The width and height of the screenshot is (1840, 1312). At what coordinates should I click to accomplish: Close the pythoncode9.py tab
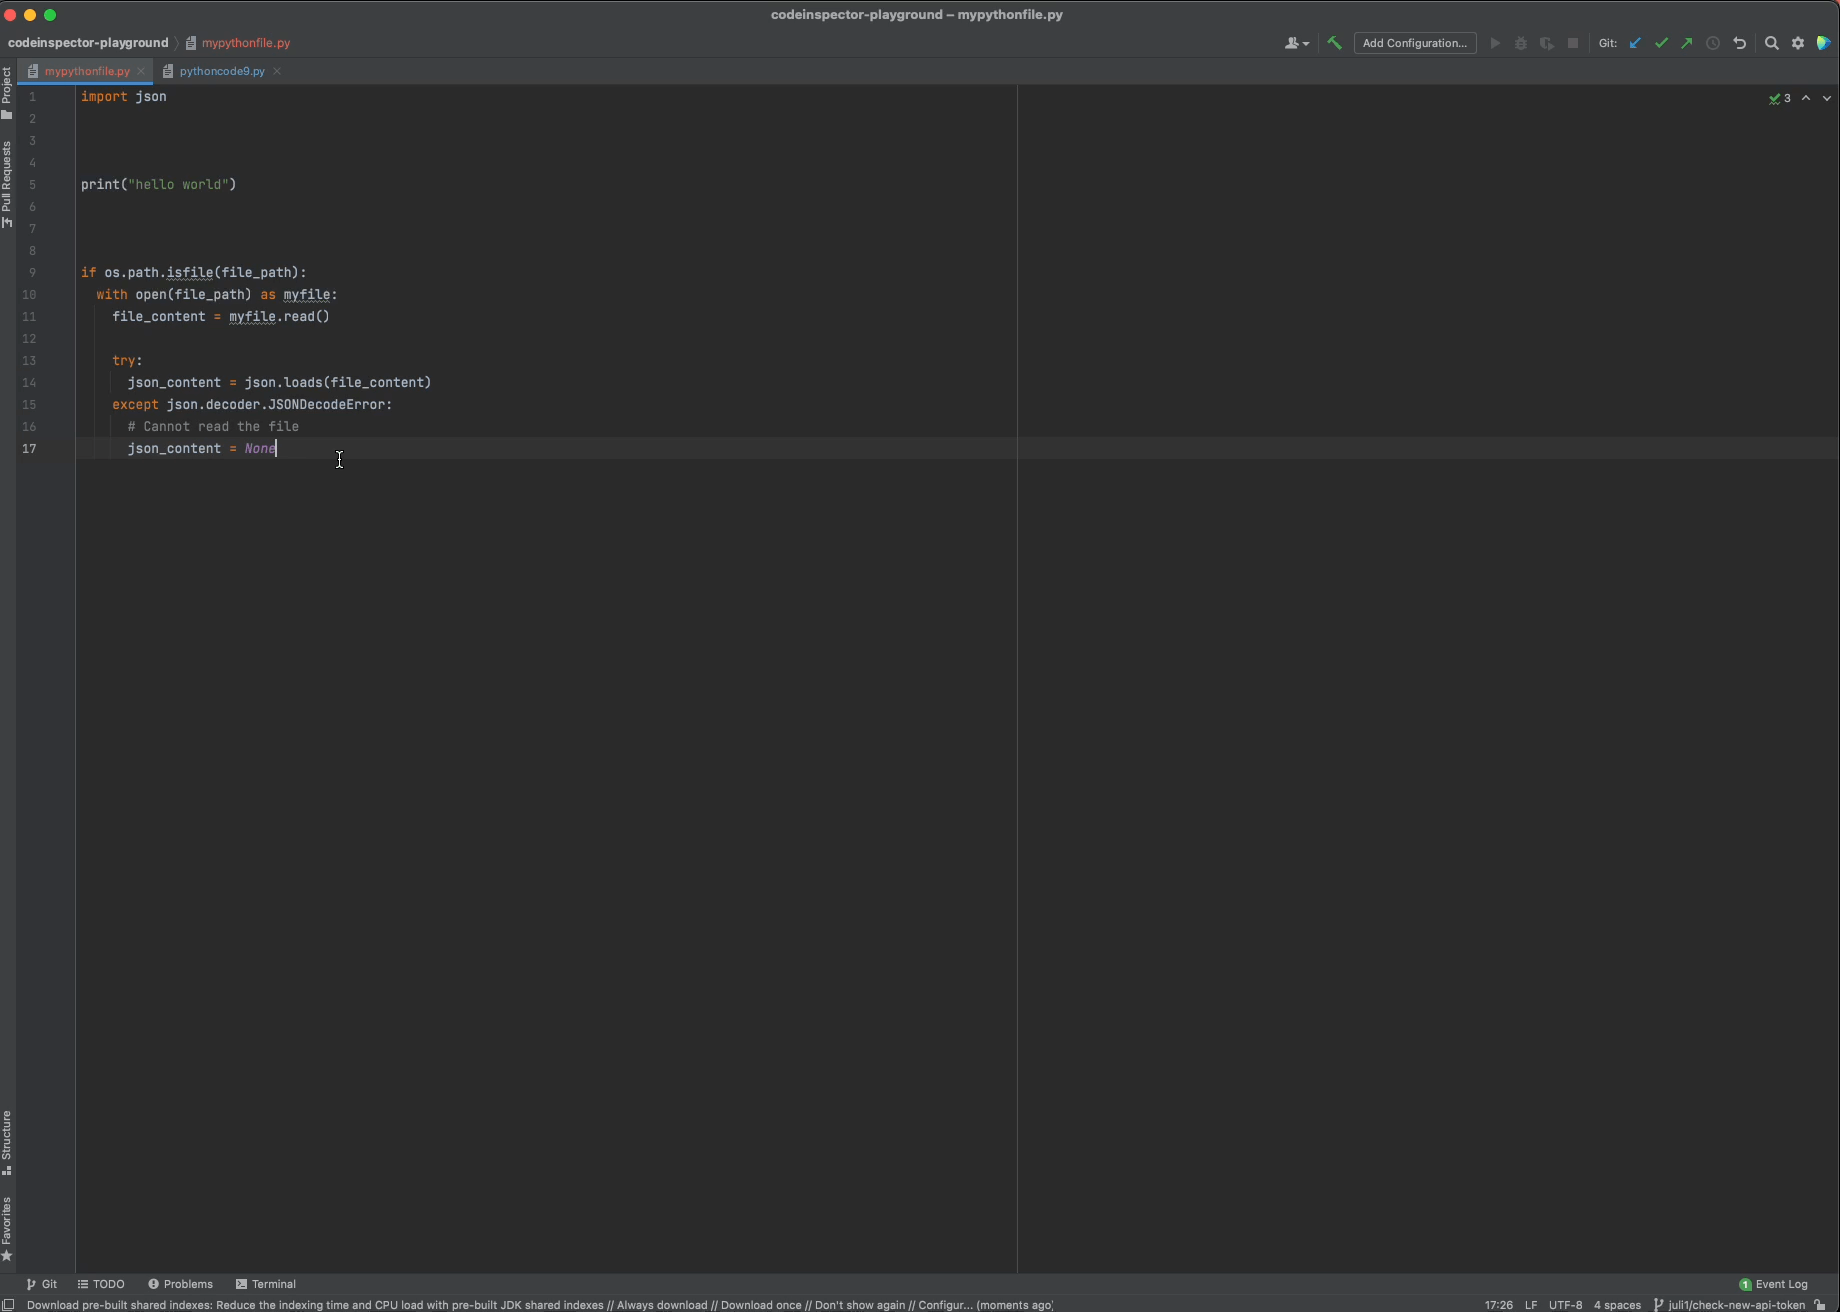click(277, 71)
